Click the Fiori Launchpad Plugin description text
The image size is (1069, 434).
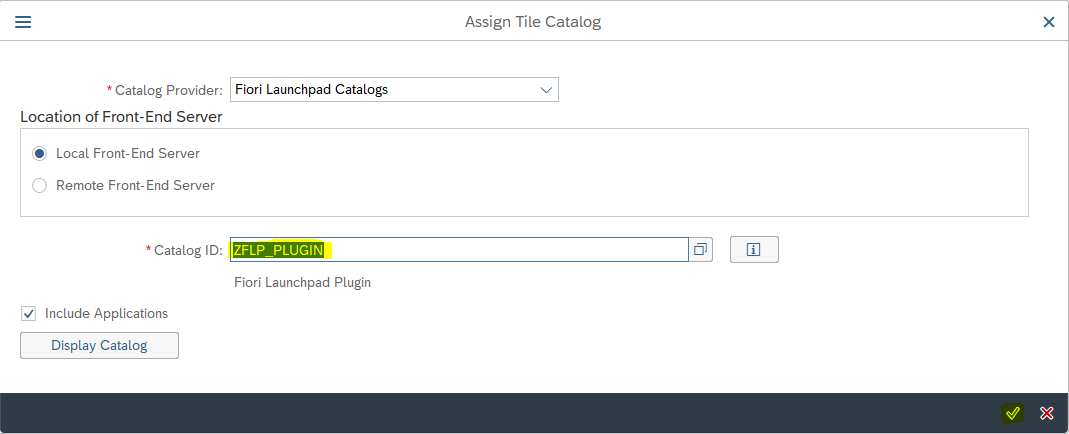pos(302,282)
